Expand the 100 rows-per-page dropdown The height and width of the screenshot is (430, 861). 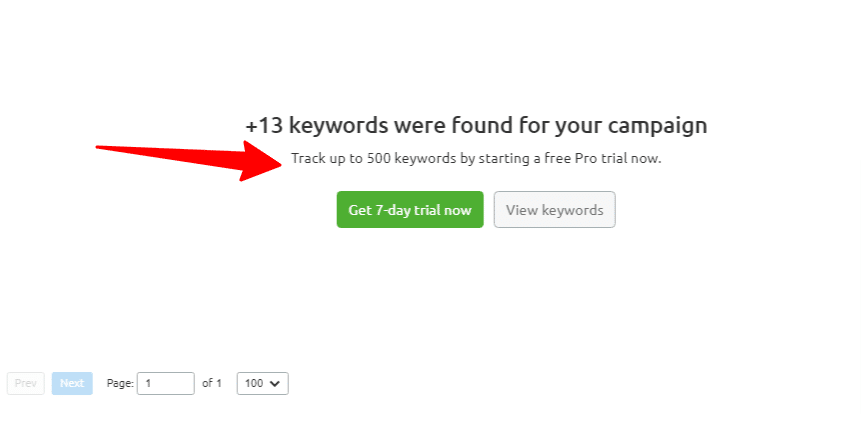point(262,383)
